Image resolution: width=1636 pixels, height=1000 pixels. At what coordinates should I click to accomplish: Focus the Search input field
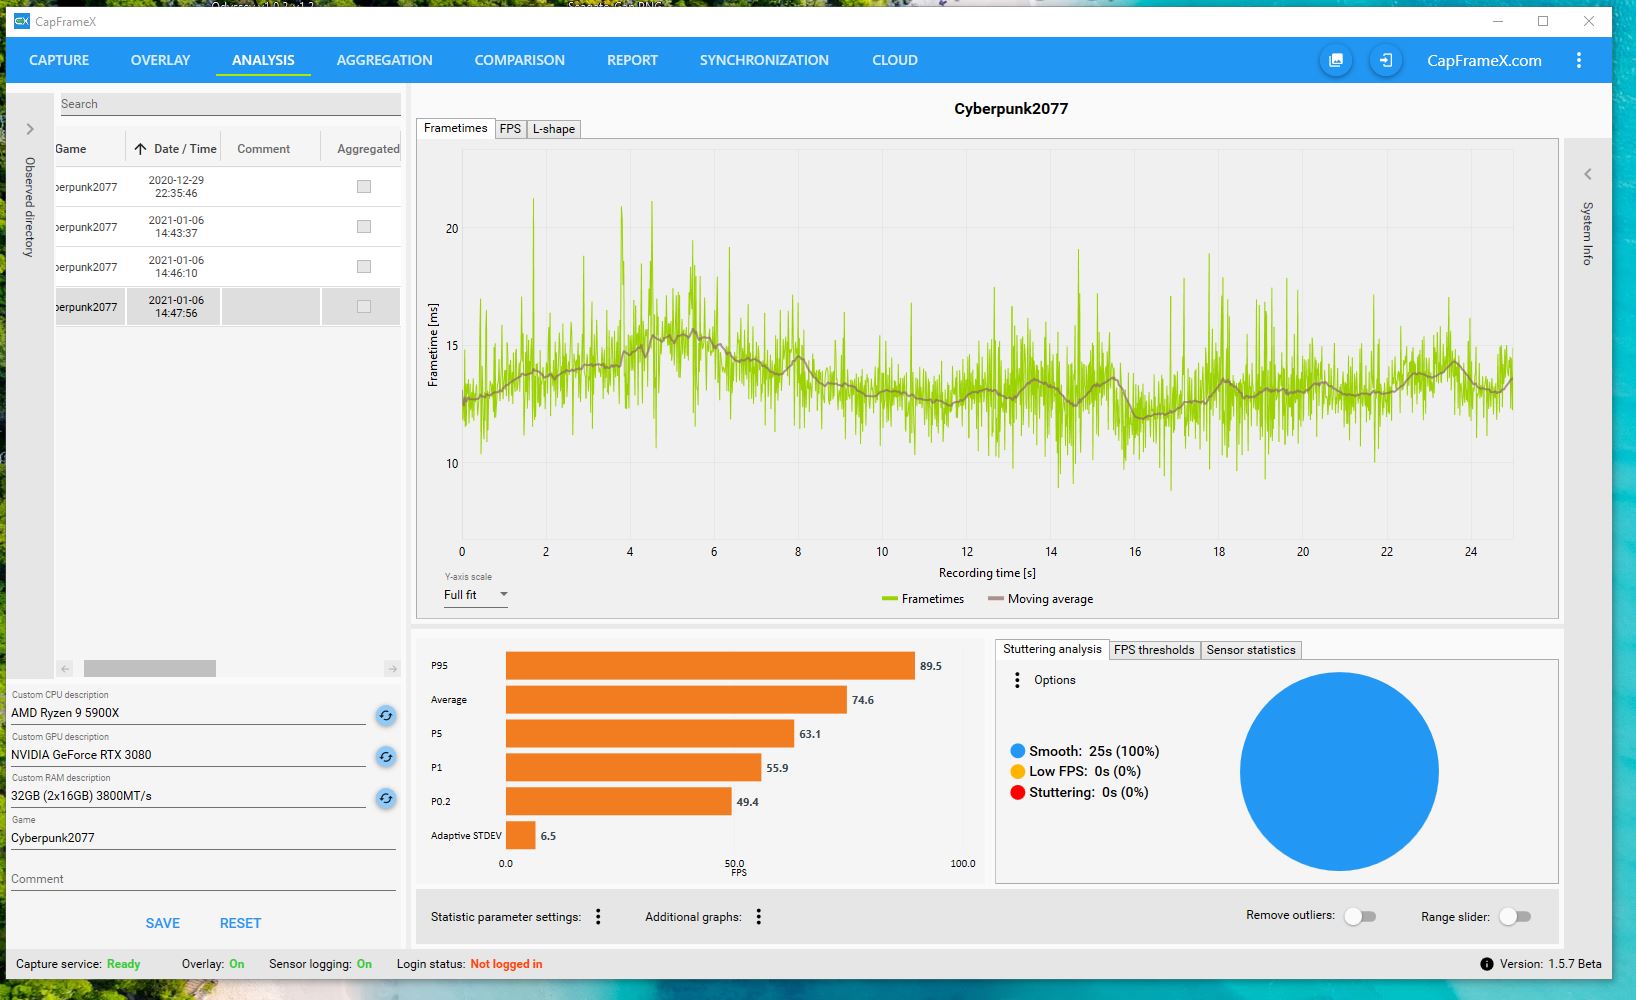tap(230, 104)
